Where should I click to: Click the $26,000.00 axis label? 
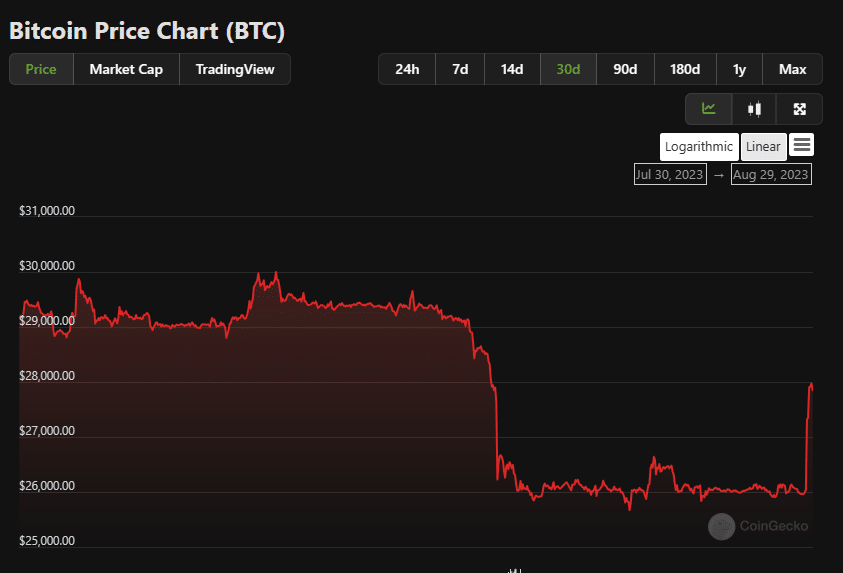pyautogui.click(x=47, y=486)
